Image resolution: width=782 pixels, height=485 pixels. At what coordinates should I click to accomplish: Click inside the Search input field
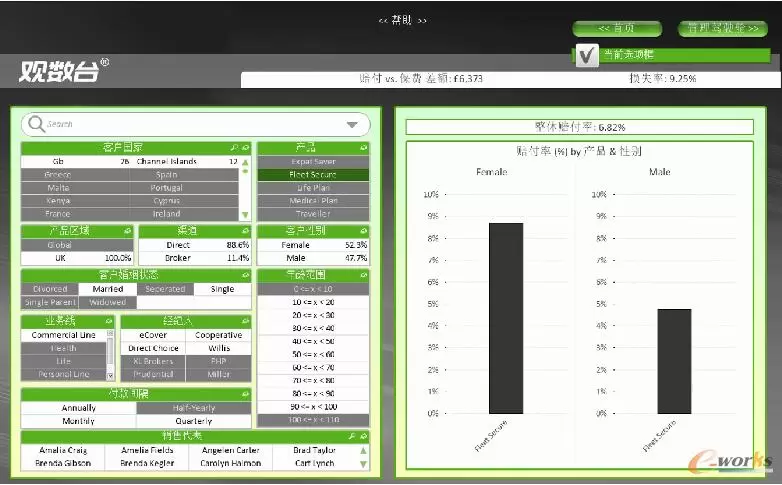coord(190,125)
